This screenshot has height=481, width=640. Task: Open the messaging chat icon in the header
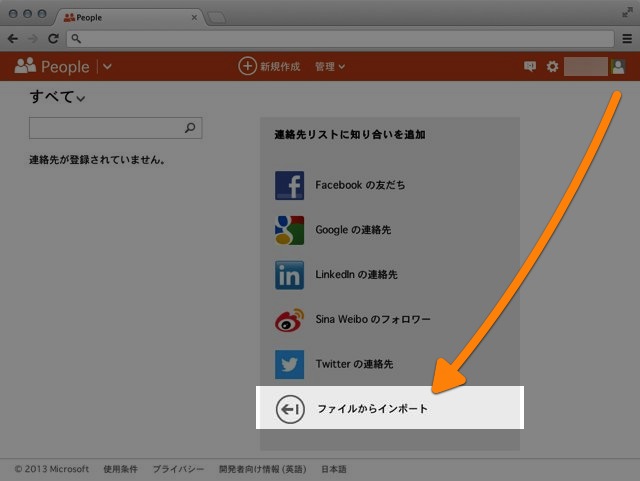click(530, 66)
